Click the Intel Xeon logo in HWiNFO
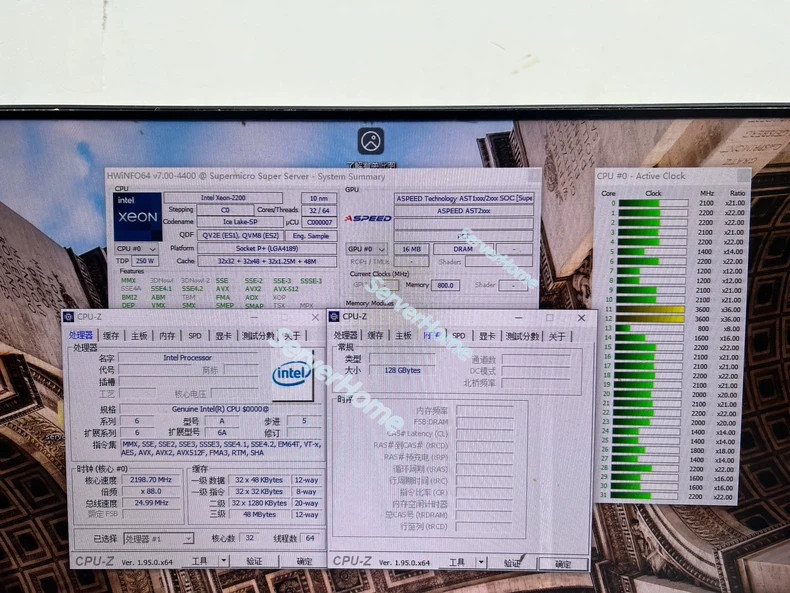 [x=138, y=217]
